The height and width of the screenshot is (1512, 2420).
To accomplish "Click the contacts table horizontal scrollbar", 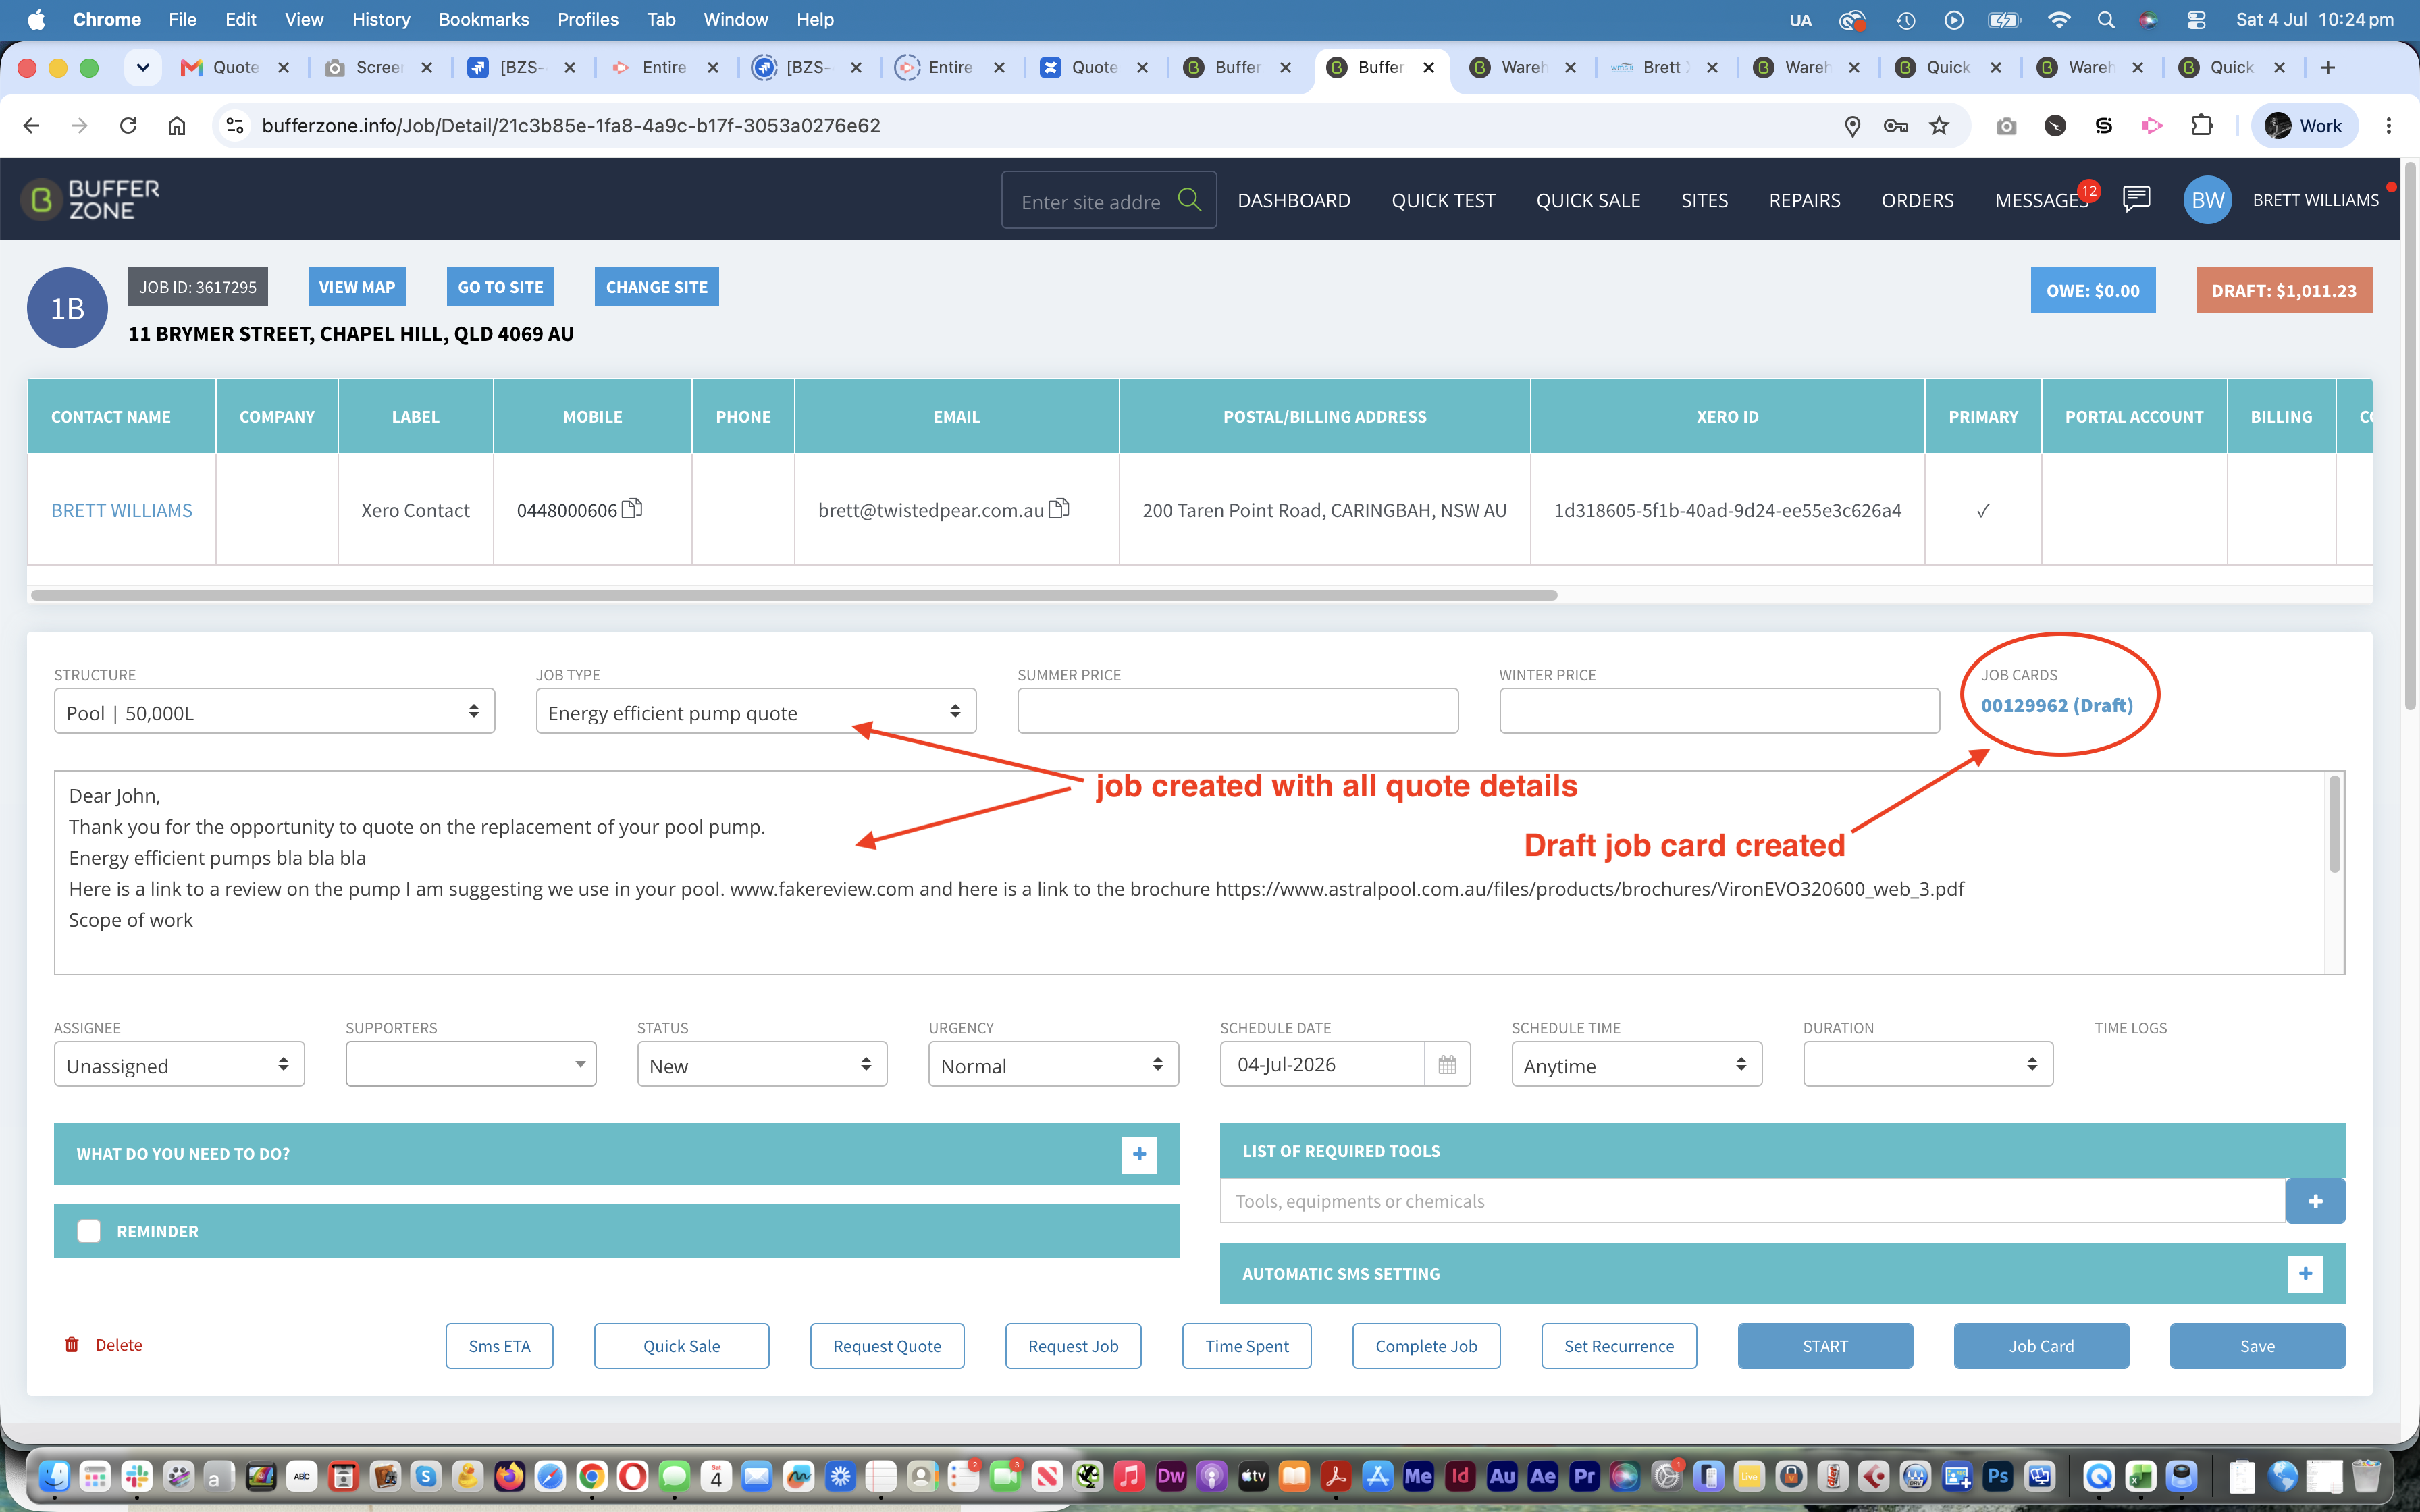I will [793, 595].
